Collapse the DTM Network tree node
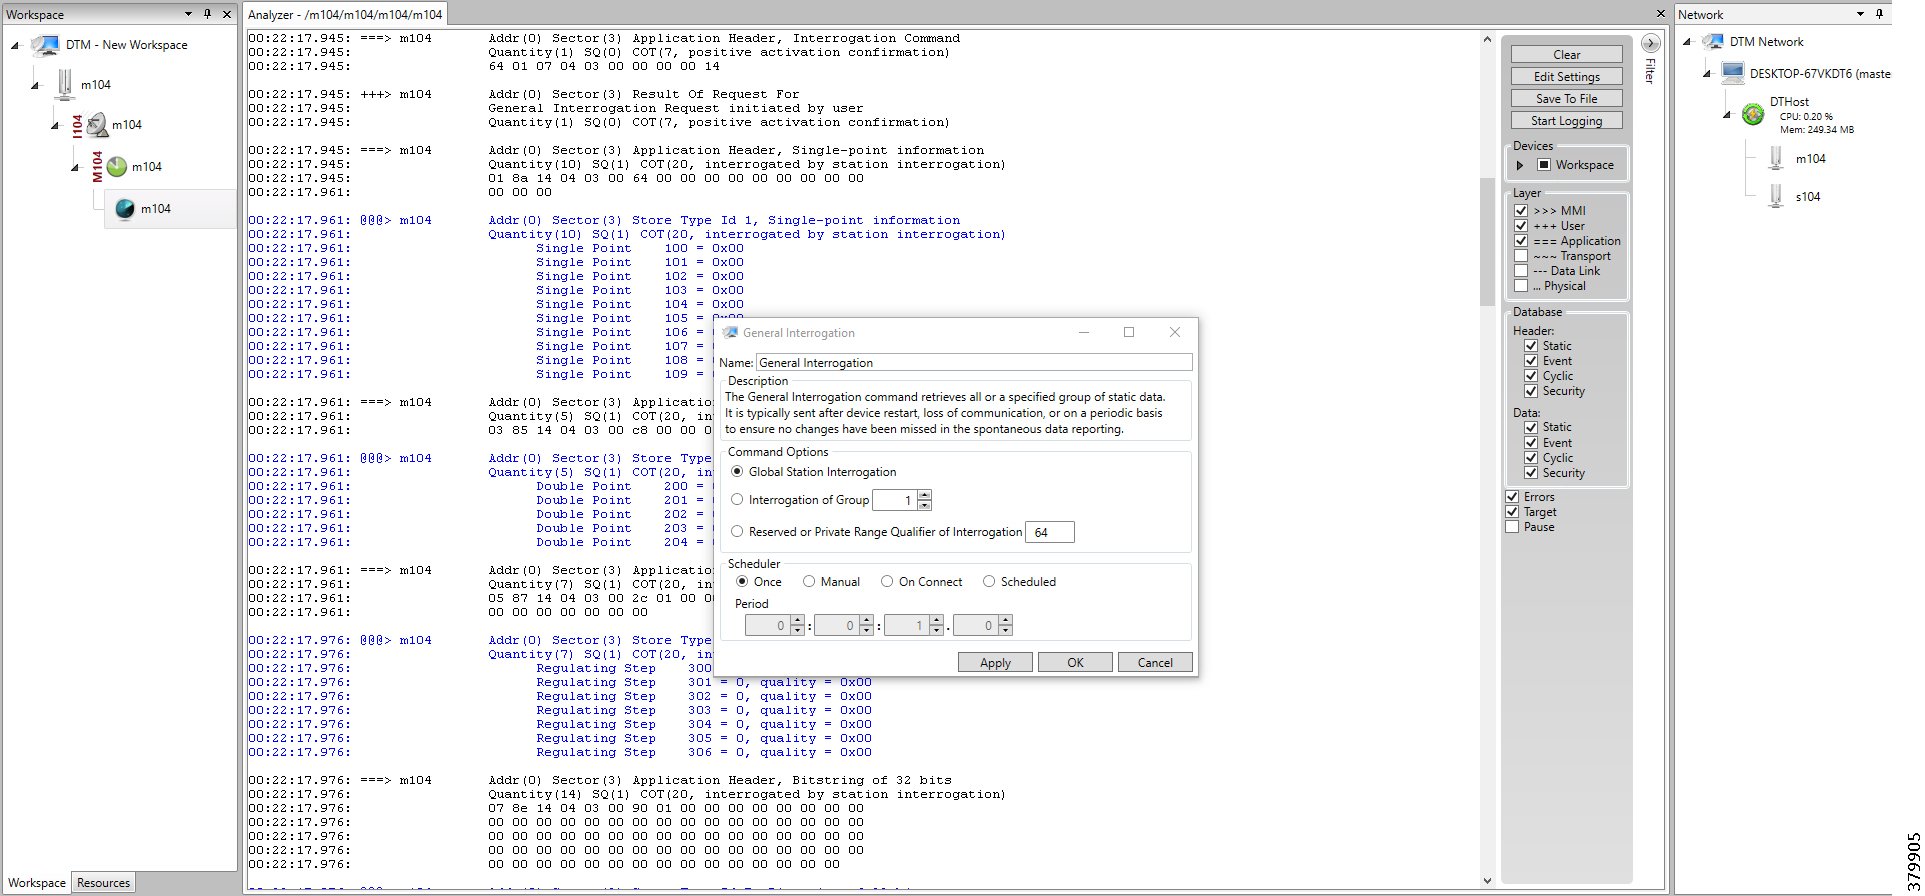This screenshot has height=896, width=1925. point(1687,42)
